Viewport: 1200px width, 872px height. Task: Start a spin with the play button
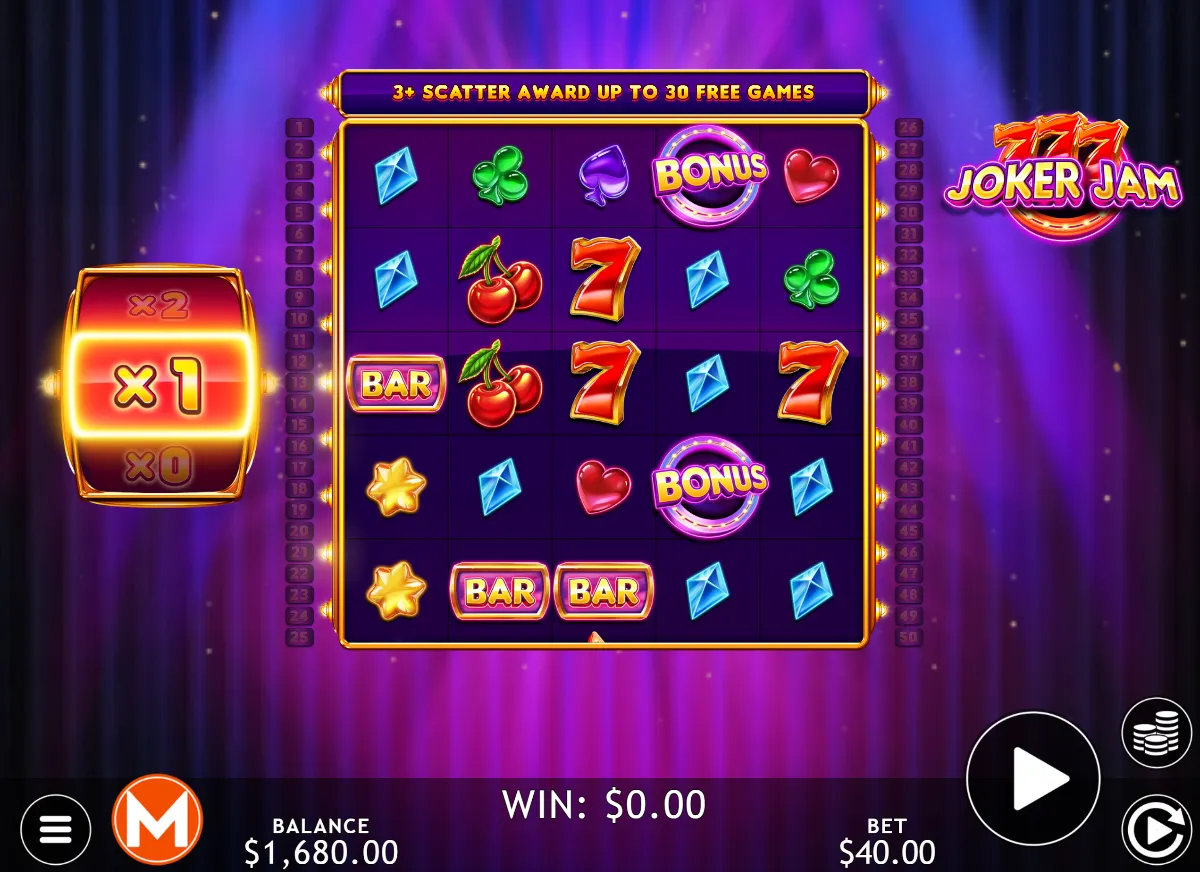click(x=1033, y=778)
